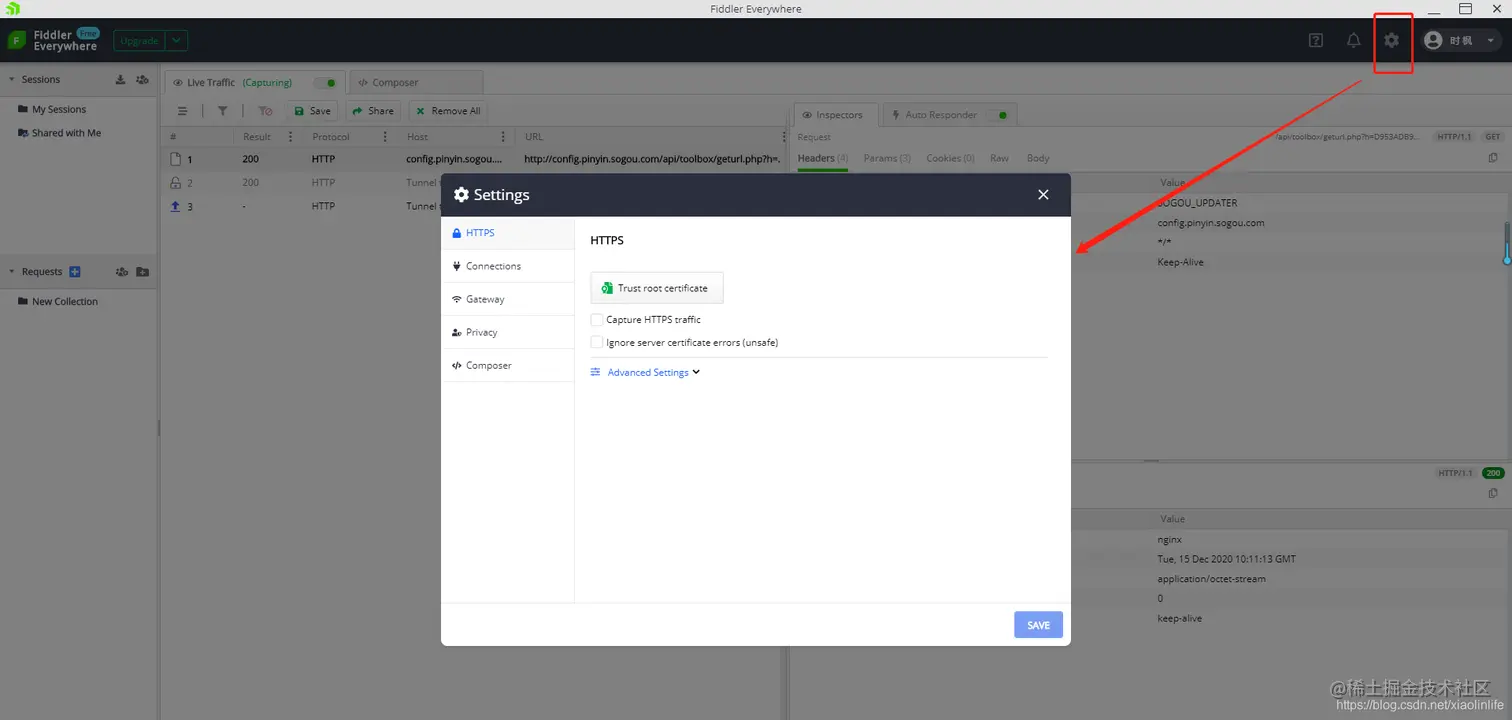Image resolution: width=1512 pixels, height=720 pixels.
Task: Click the Upgrade button
Action: tap(139, 41)
